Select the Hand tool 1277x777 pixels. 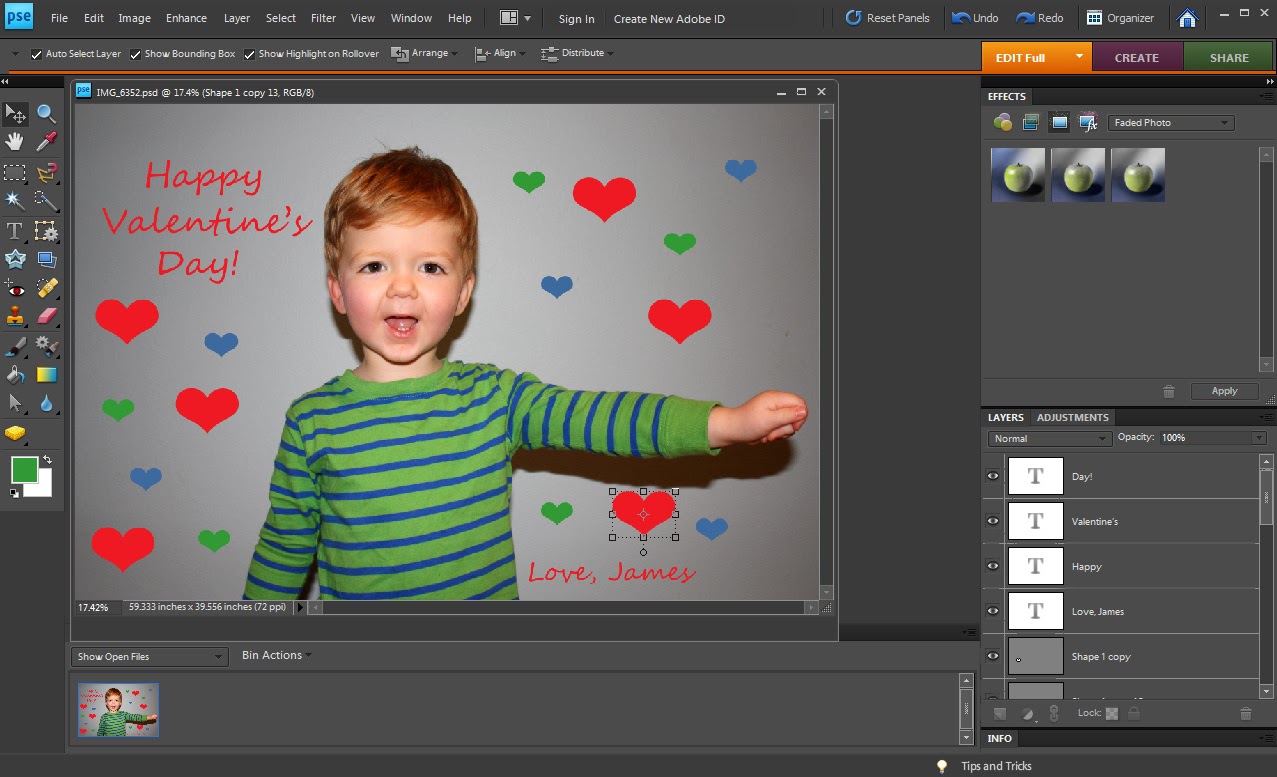15,142
